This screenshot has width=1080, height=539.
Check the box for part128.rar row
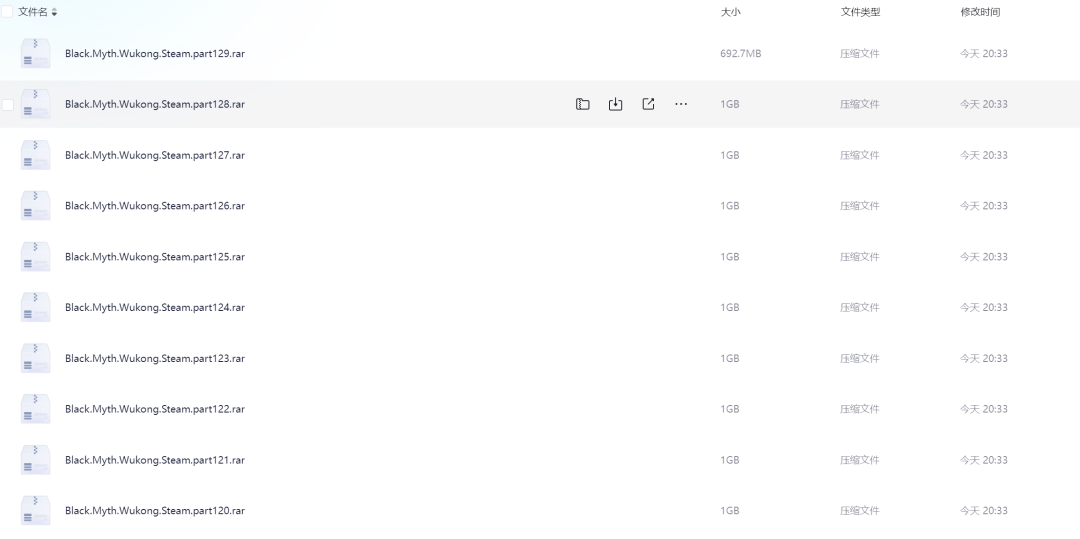point(8,104)
